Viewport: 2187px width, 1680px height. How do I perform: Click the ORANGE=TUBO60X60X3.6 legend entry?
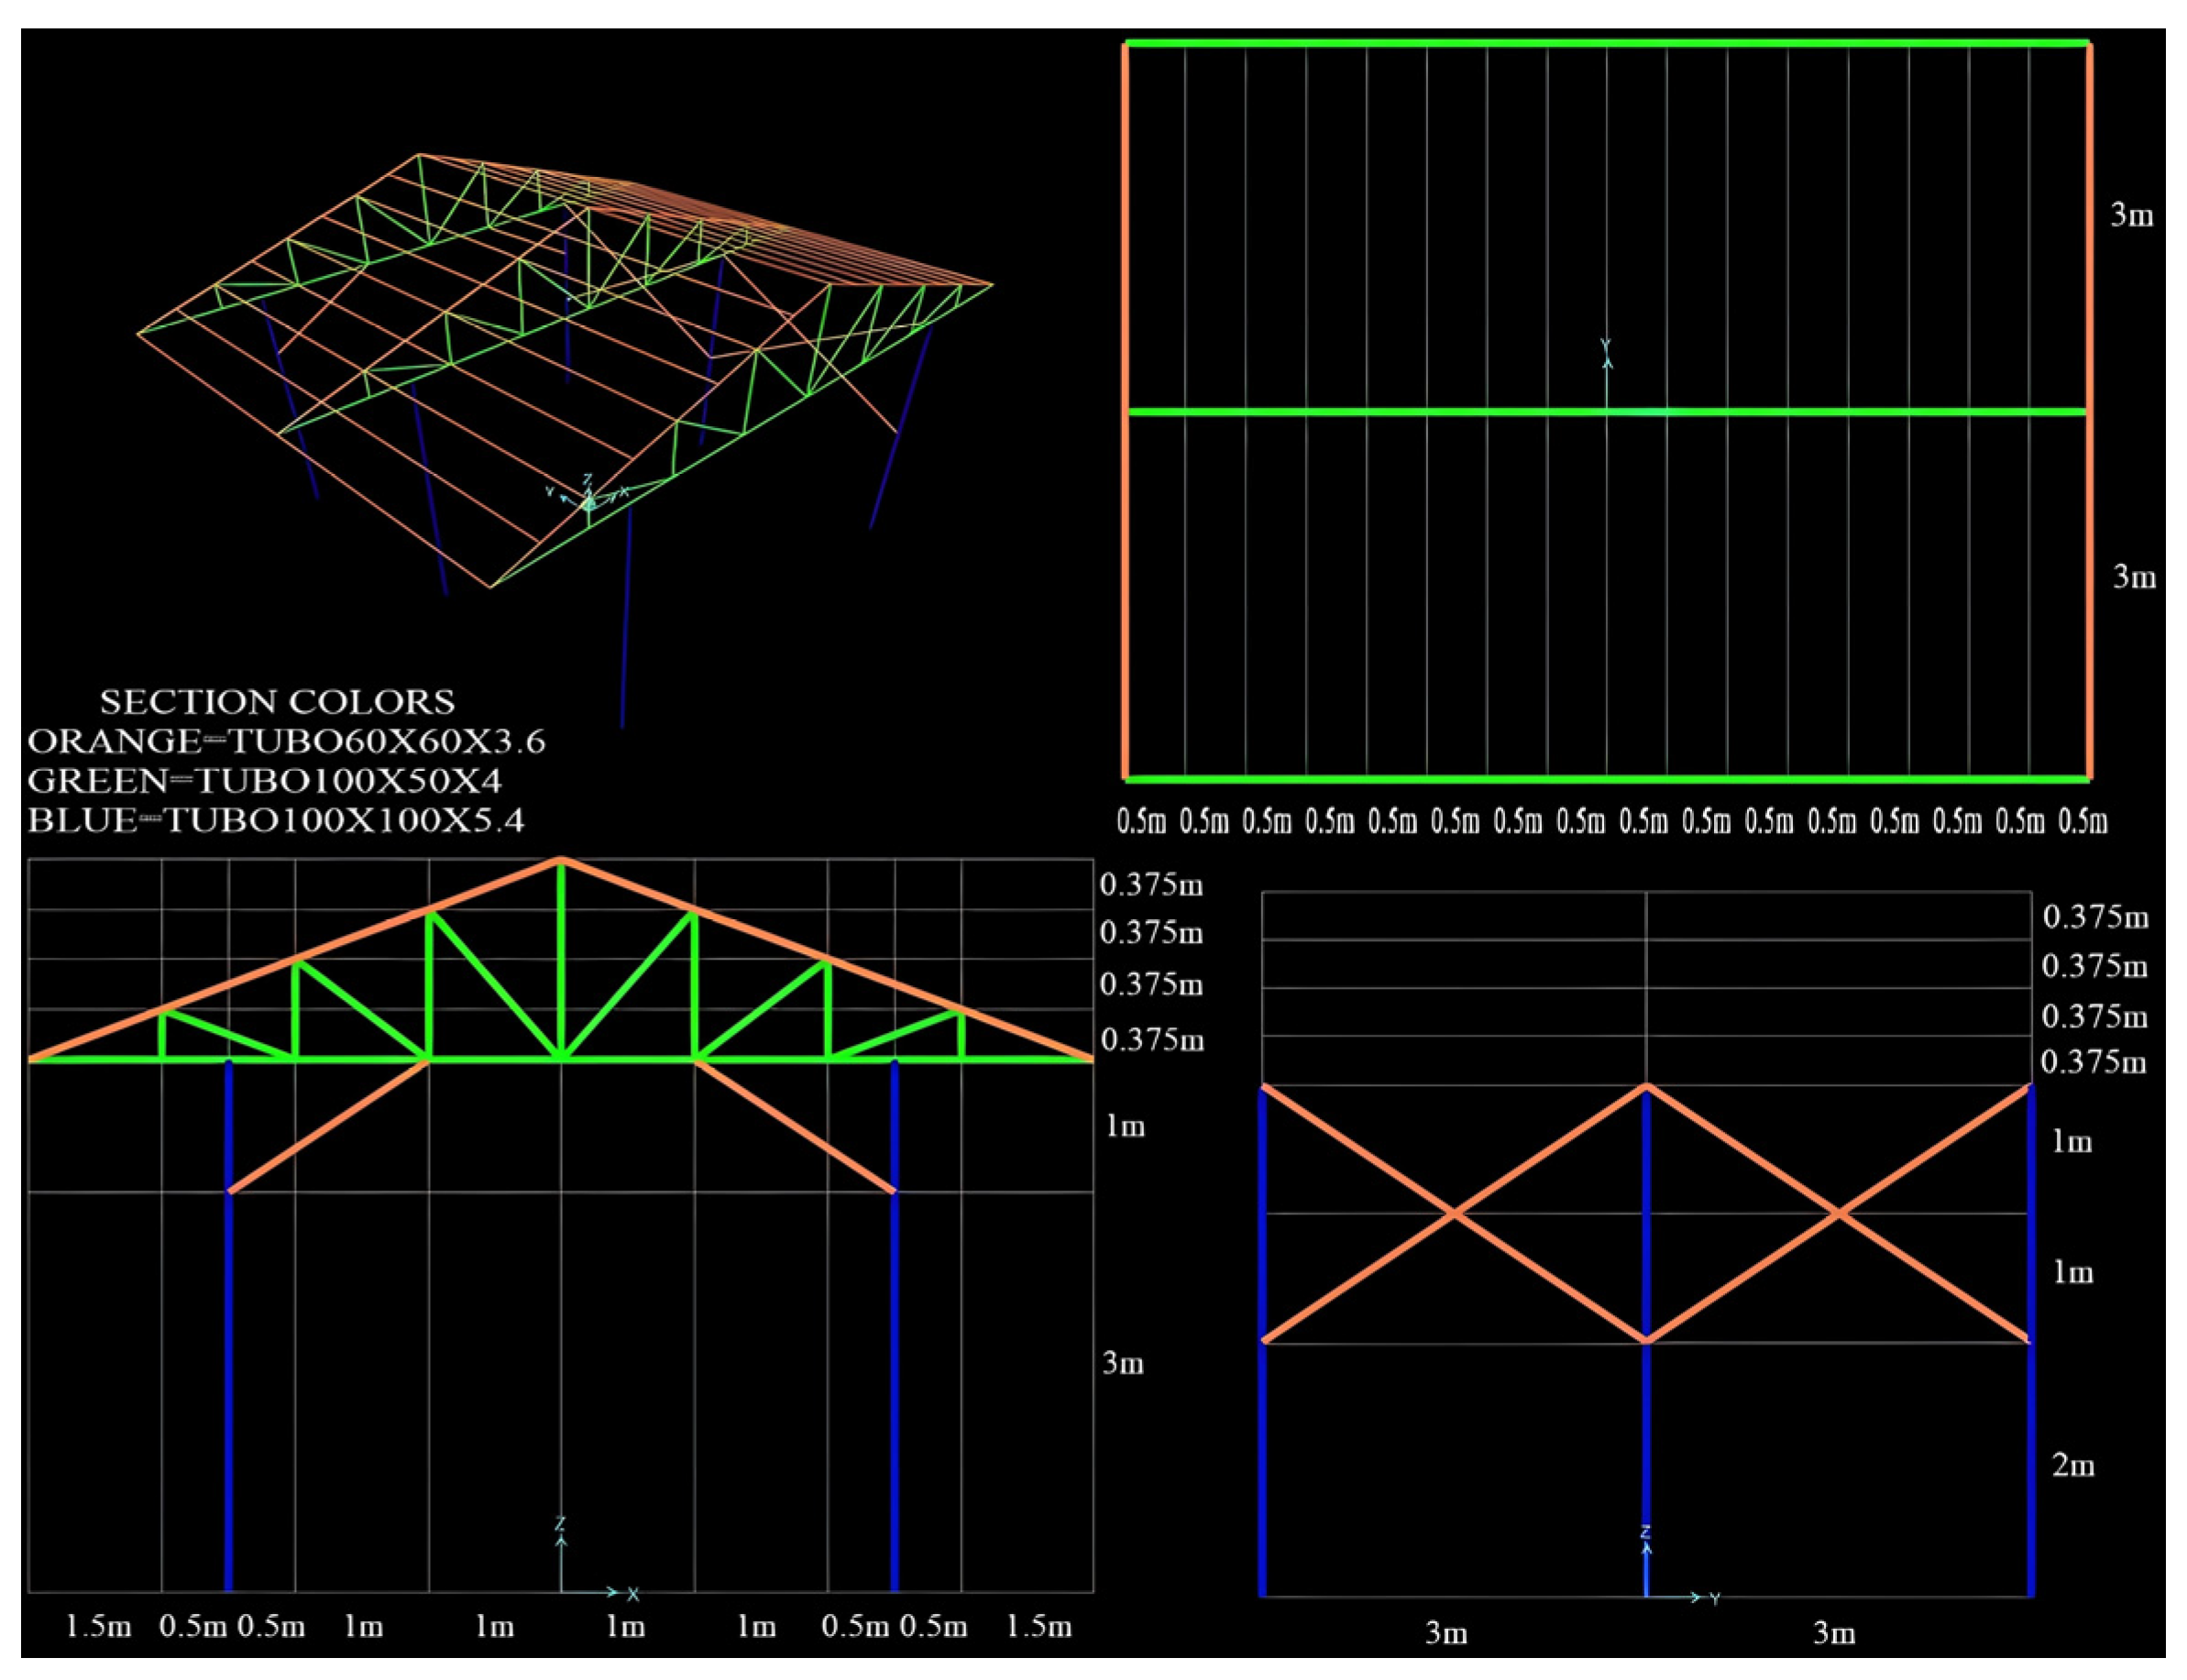pos(286,742)
